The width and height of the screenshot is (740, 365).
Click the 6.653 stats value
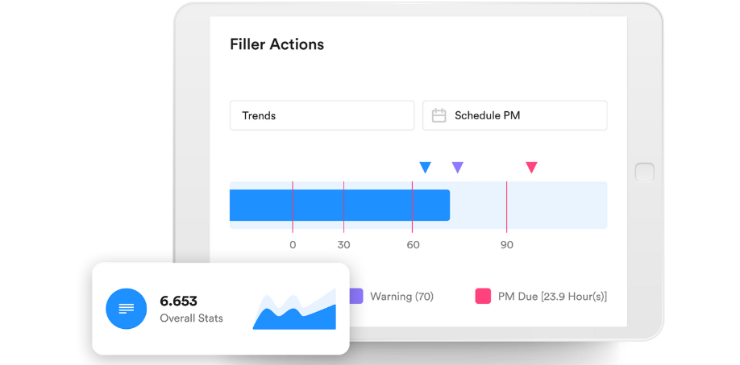[x=178, y=301]
